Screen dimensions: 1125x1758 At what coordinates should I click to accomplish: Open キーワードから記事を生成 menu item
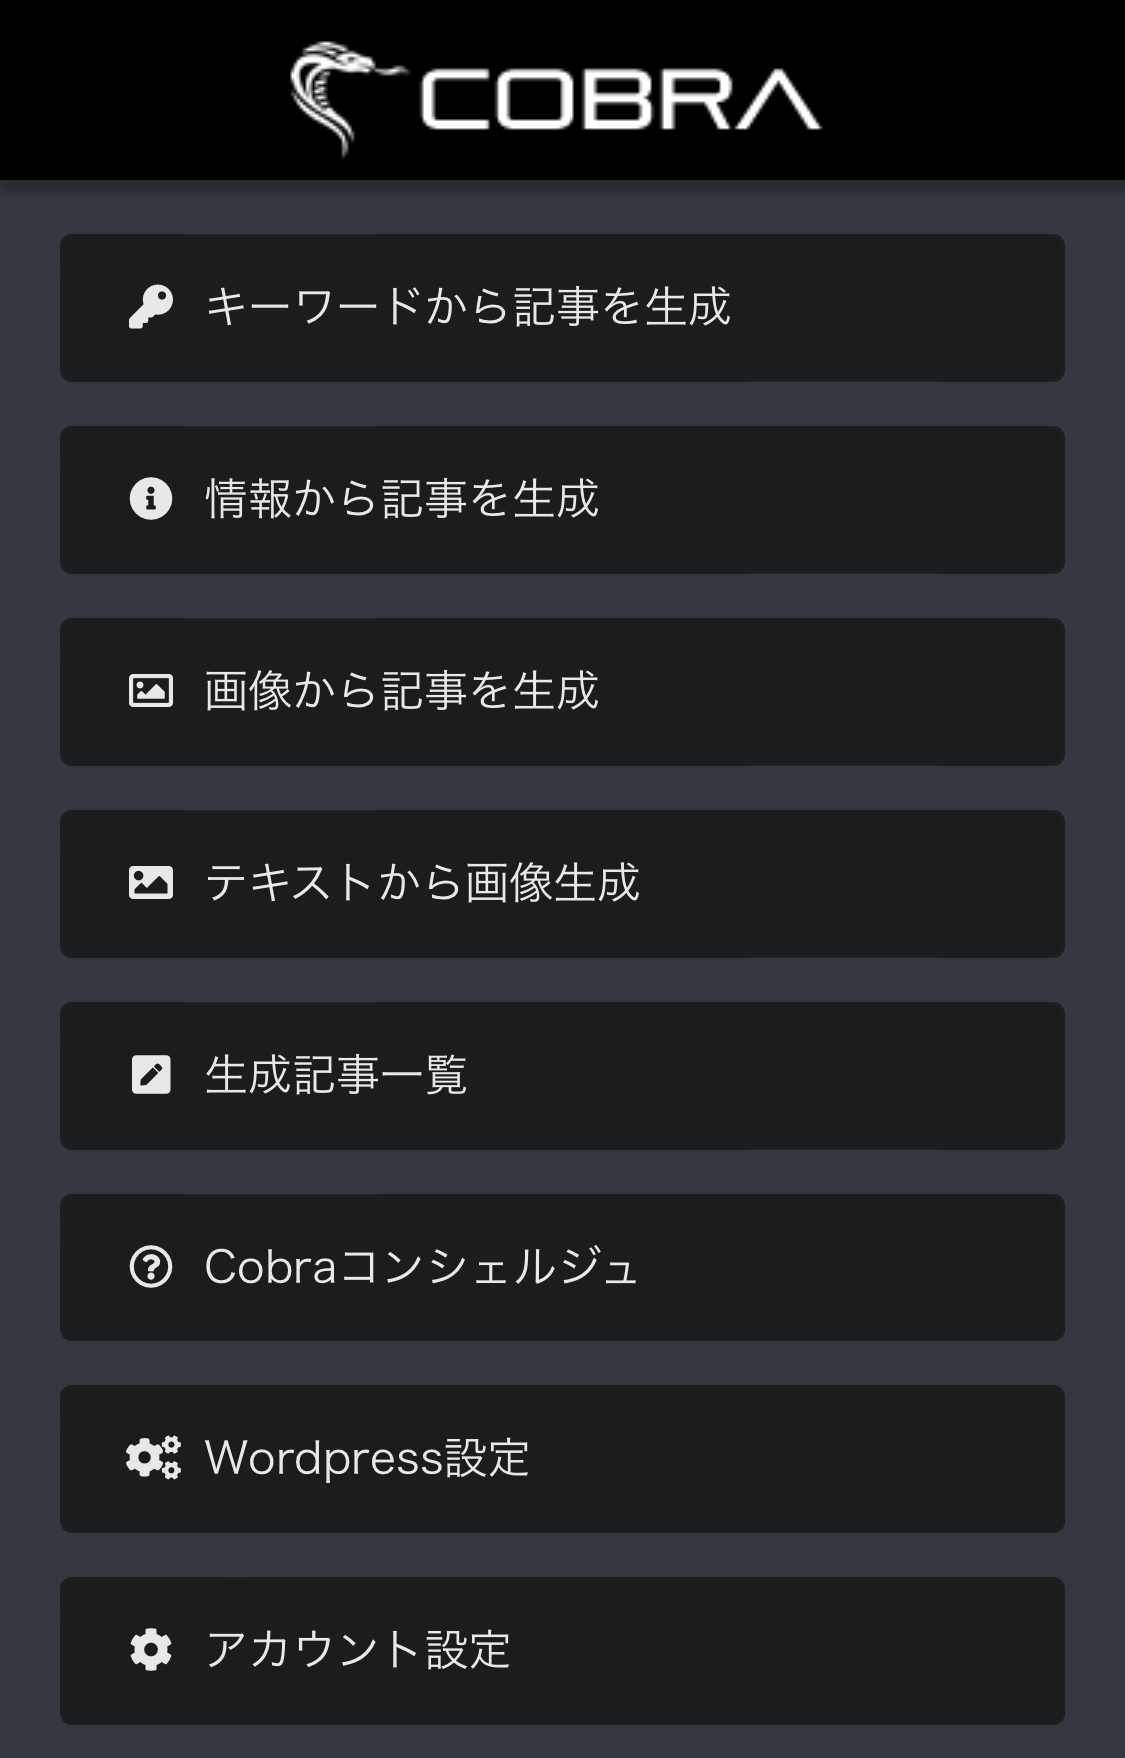pyautogui.click(x=468, y=307)
